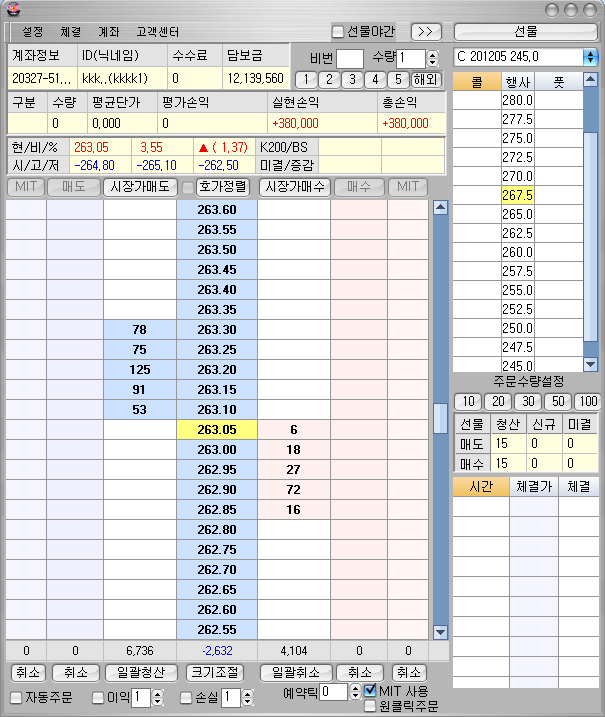Set order quantity preset 100
The image size is (605, 717).
click(588, 401)
